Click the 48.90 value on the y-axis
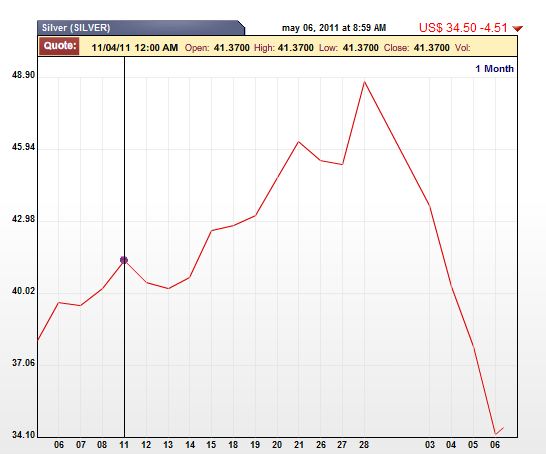 click(x=23, y=75)
